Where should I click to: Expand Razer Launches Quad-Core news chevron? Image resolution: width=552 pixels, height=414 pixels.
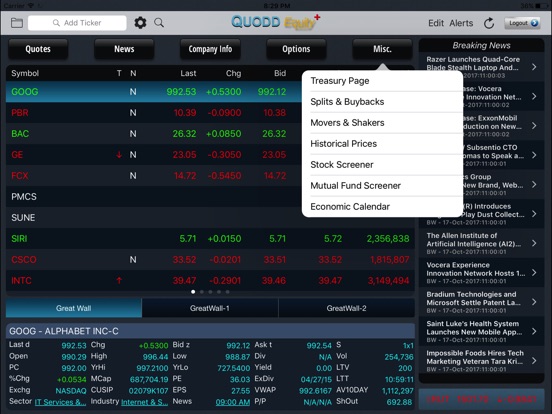(x=534, y=67)
